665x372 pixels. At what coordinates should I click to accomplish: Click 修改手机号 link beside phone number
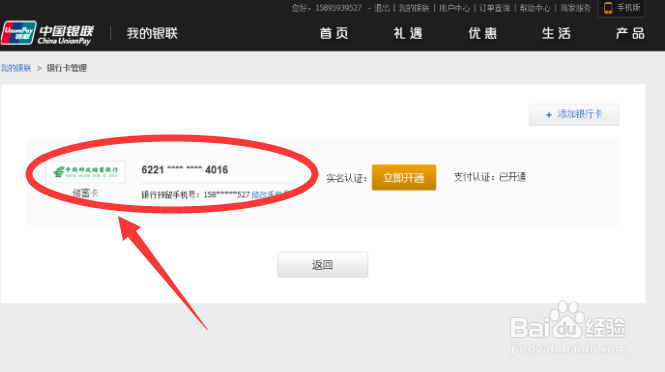[270, 195]
